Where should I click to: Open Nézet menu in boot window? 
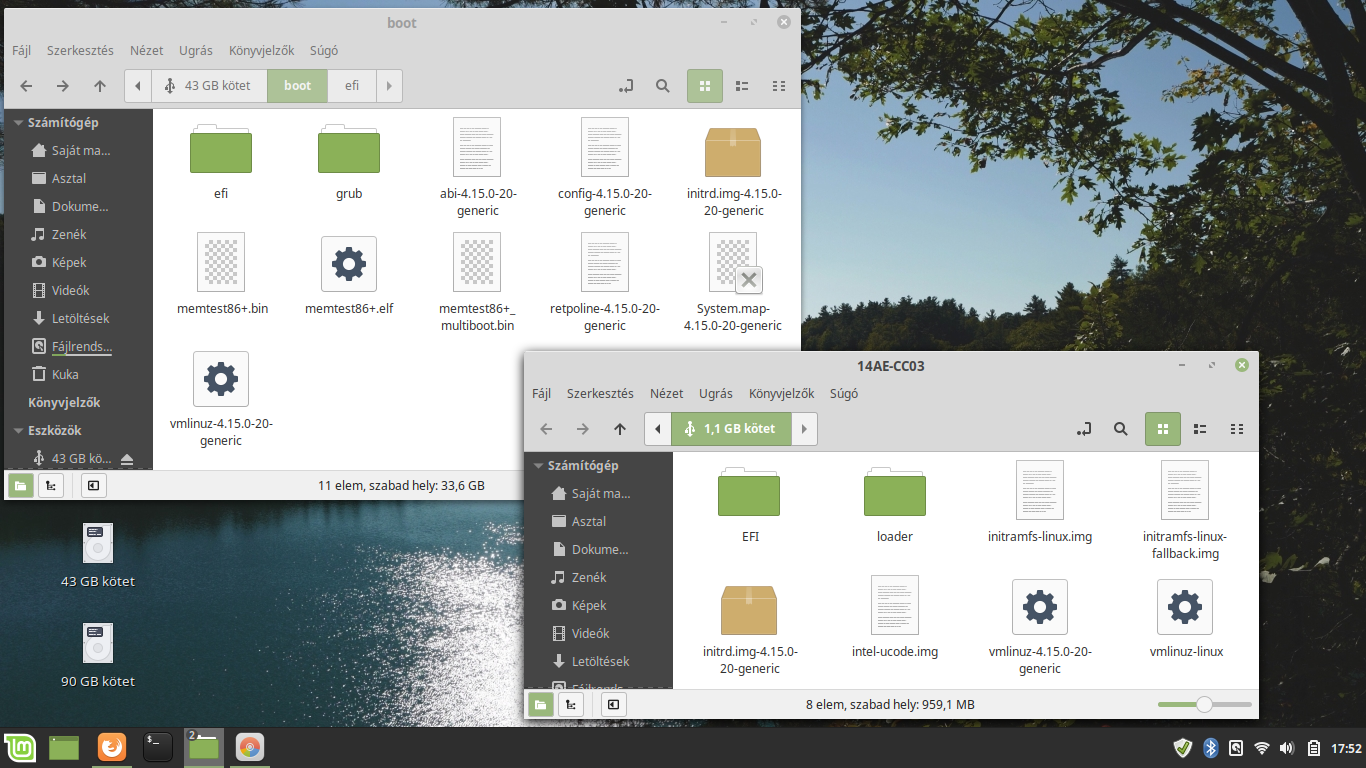coord(146,50)
